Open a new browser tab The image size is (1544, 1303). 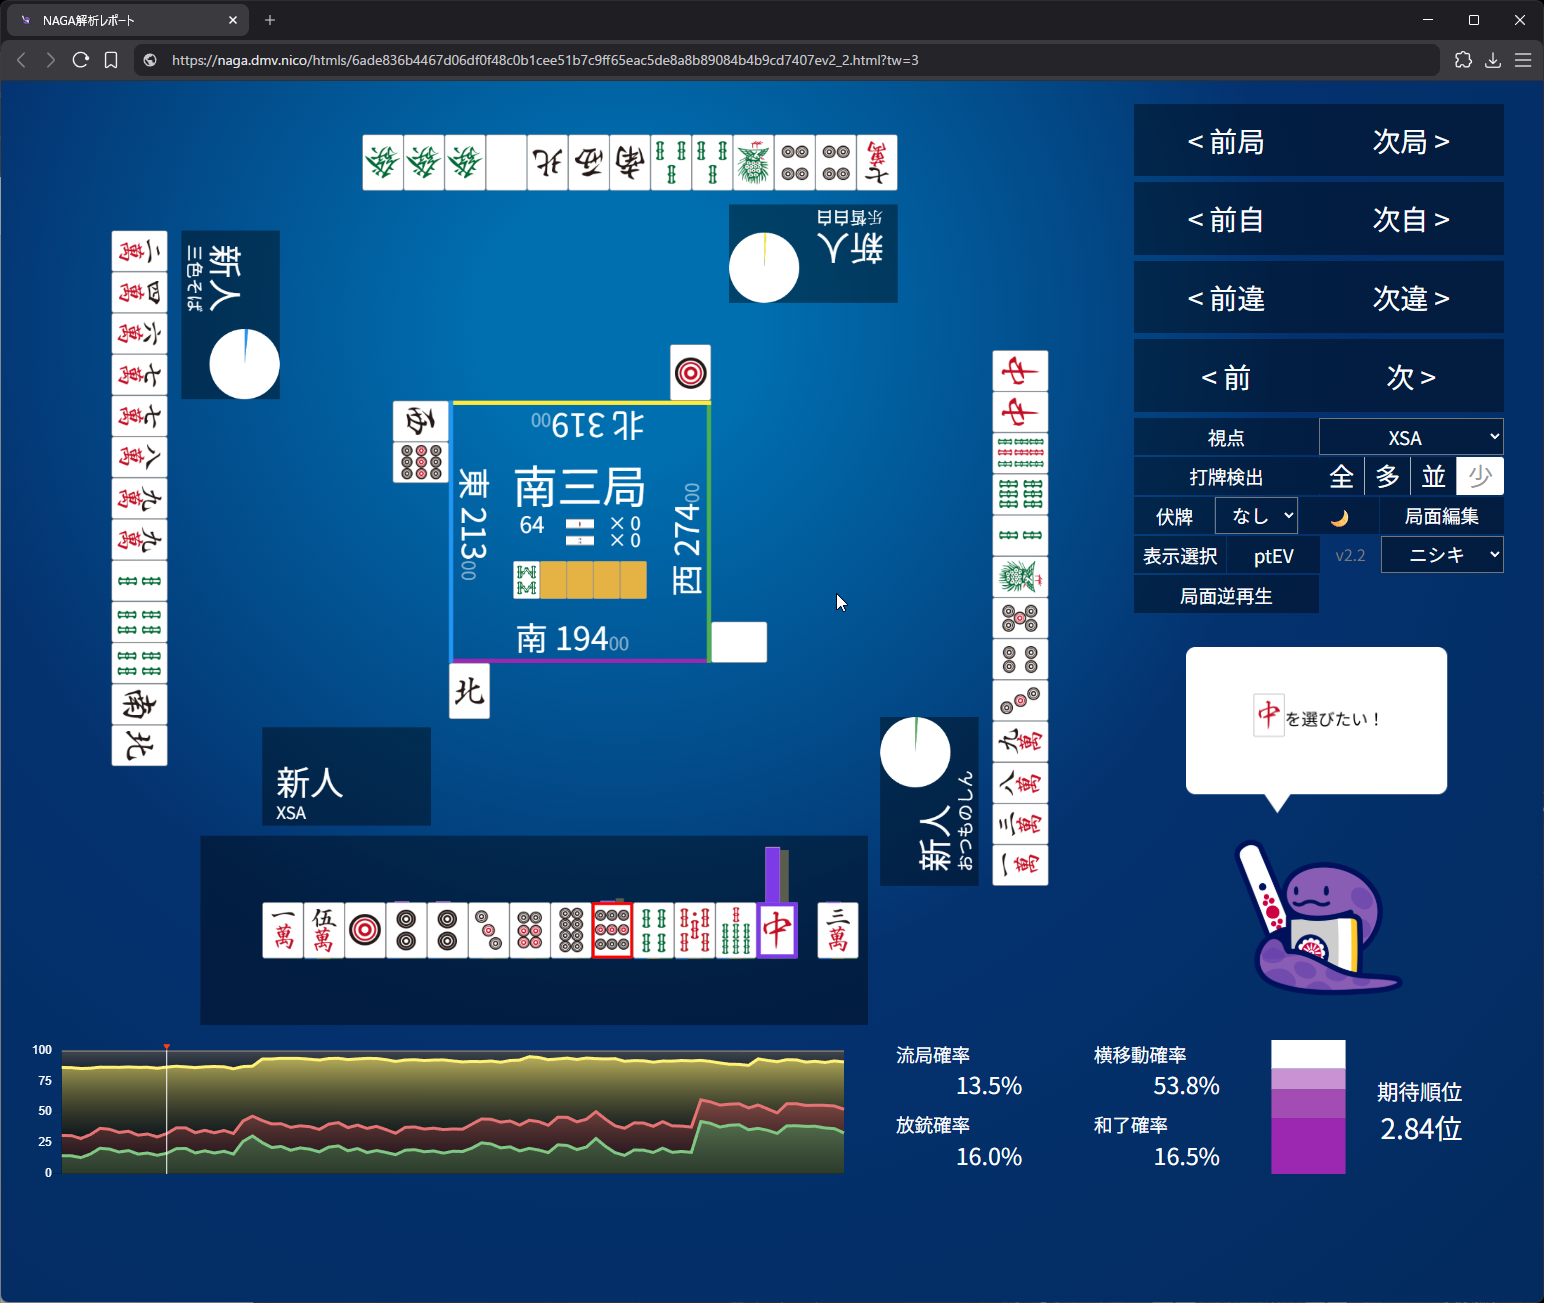[270, 20]
